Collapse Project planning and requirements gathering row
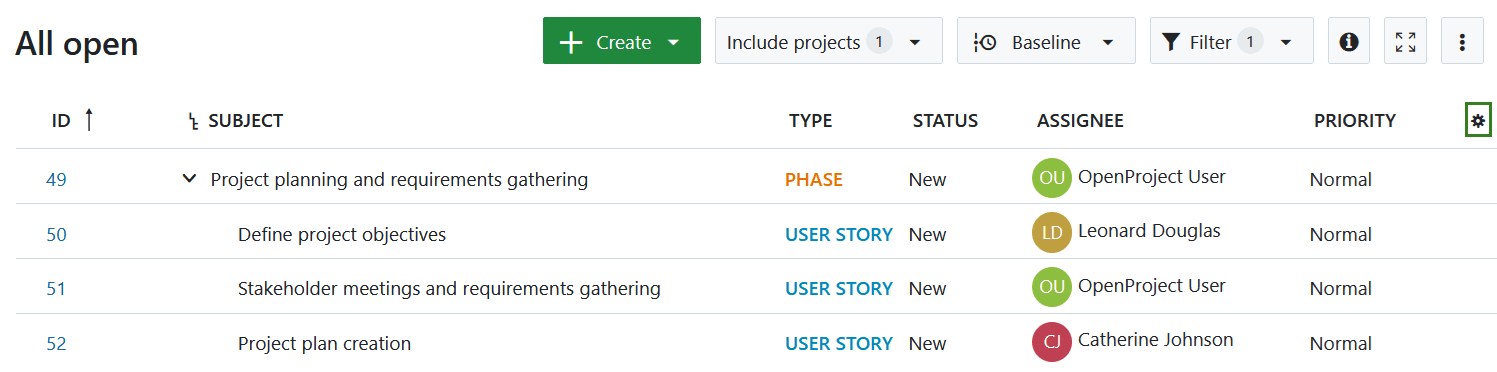 (x=189, y=179)
